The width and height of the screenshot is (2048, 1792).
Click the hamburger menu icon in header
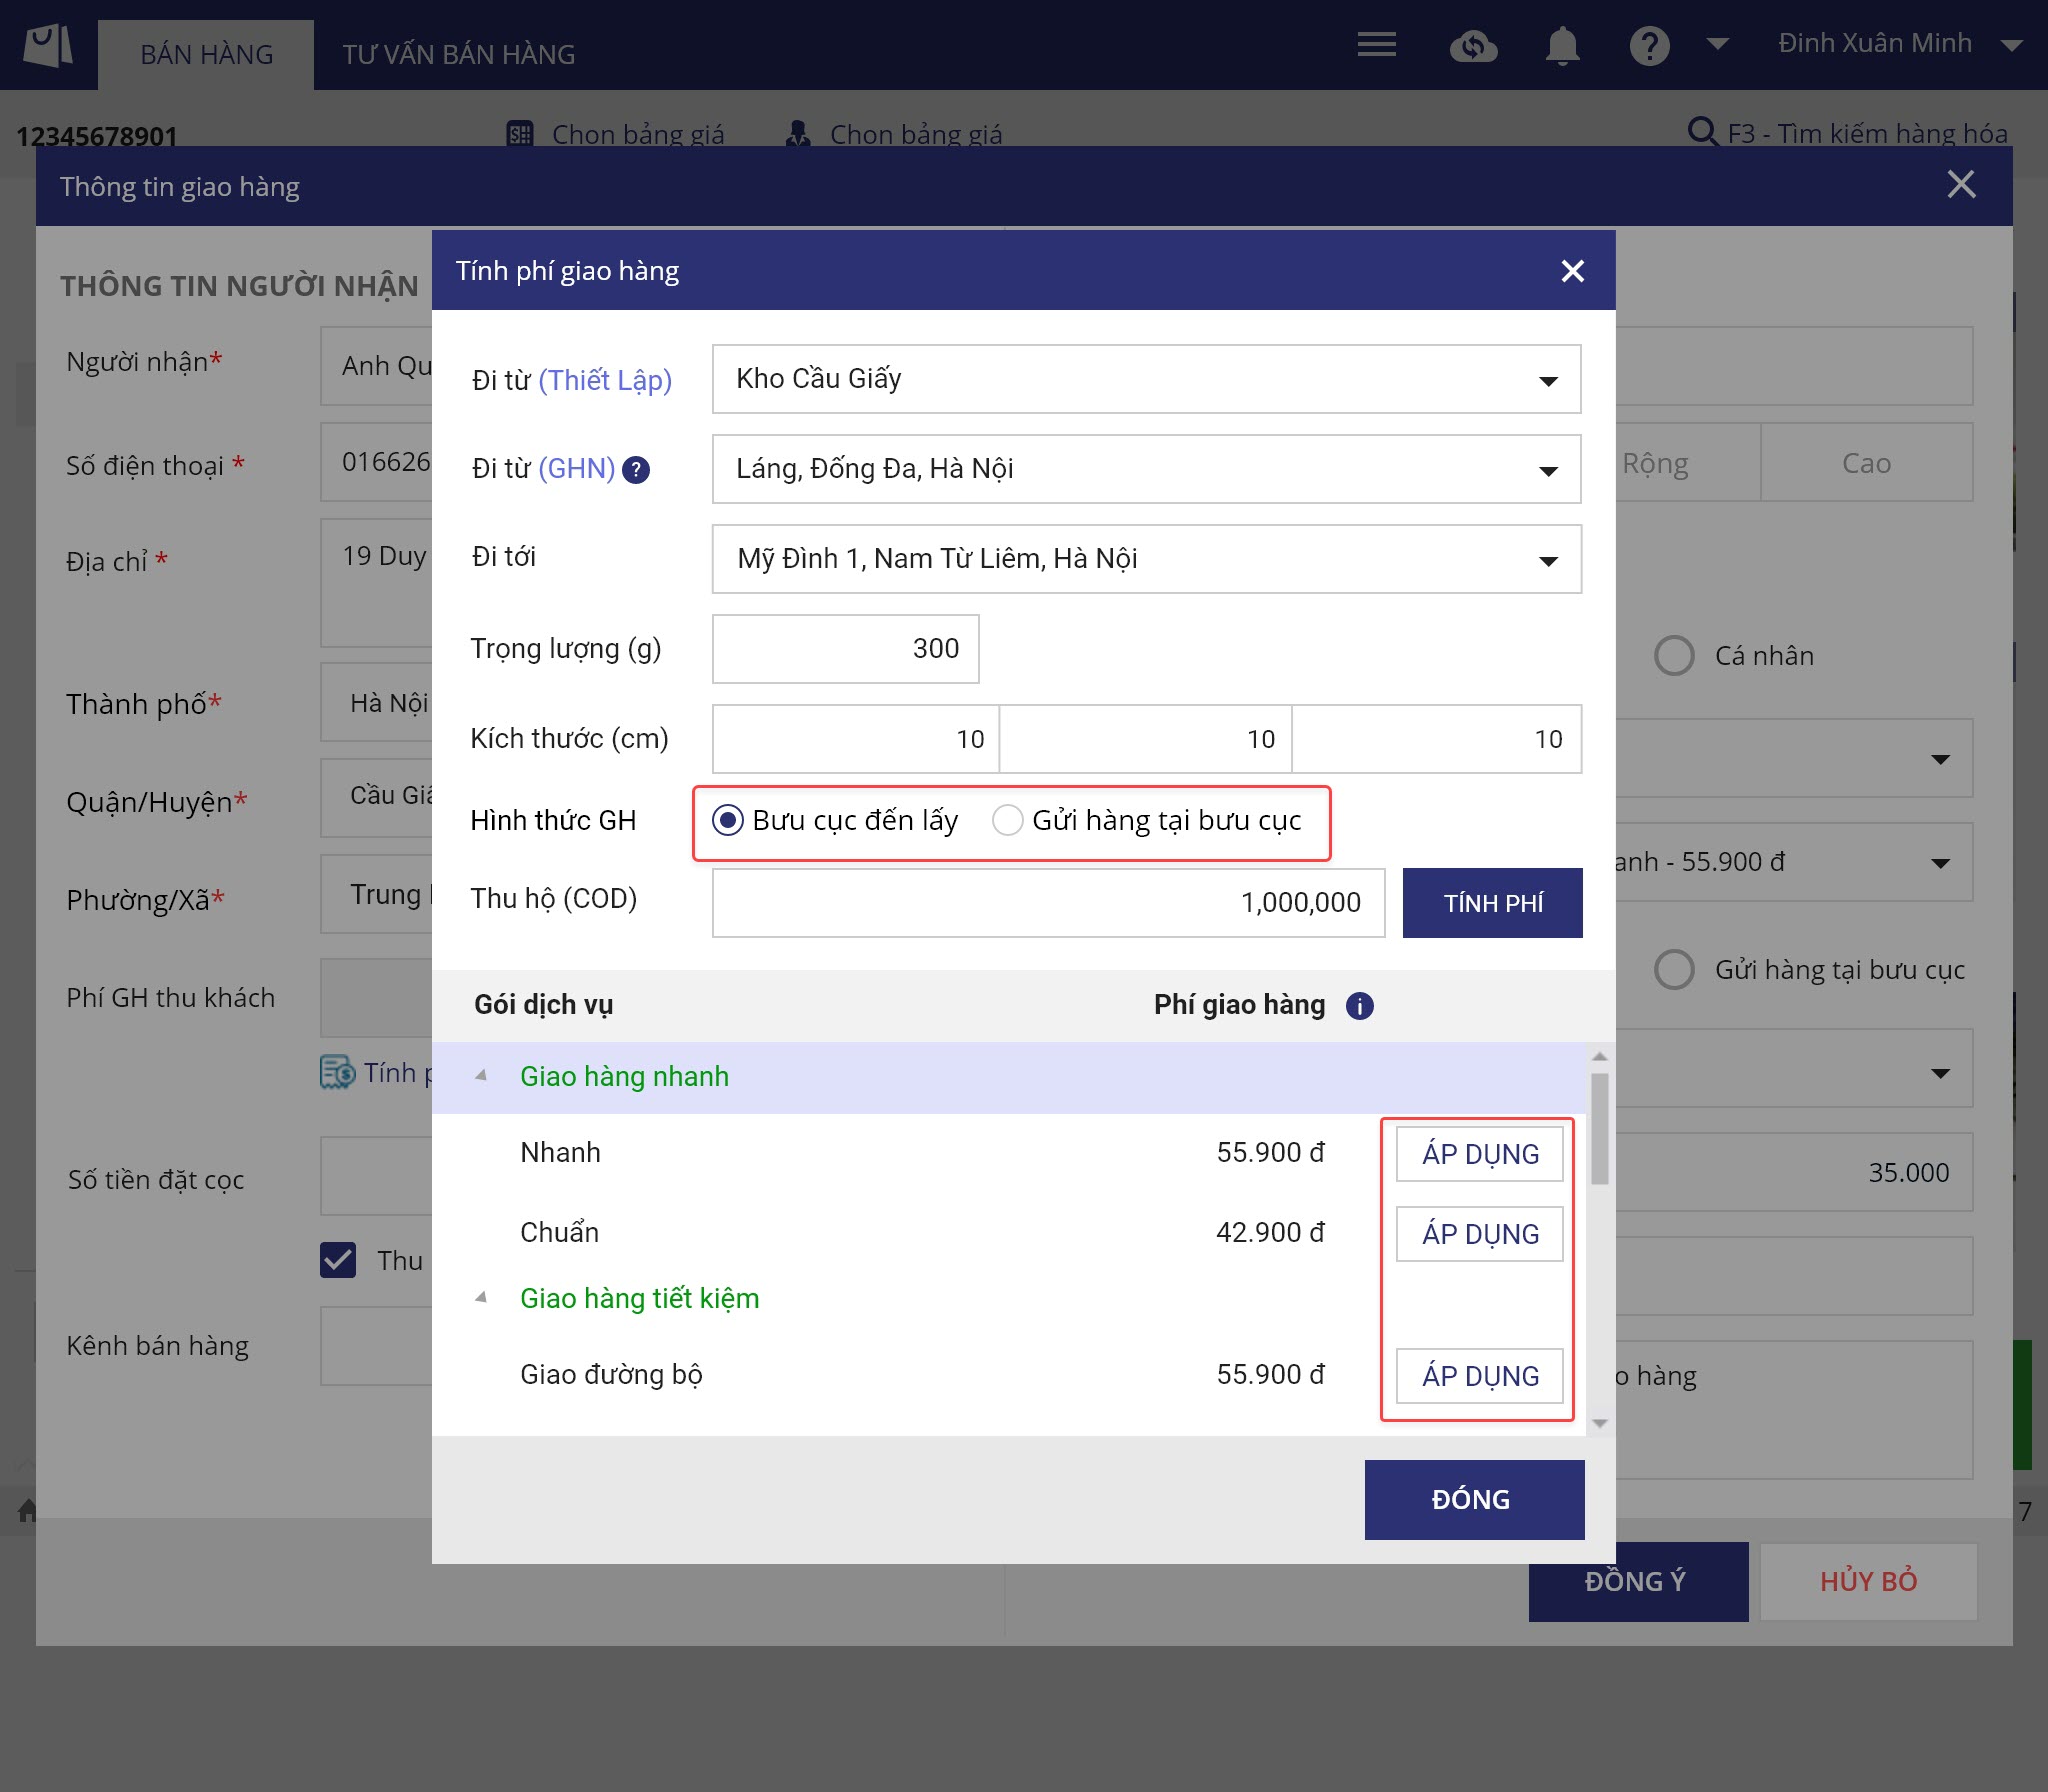1377,44
